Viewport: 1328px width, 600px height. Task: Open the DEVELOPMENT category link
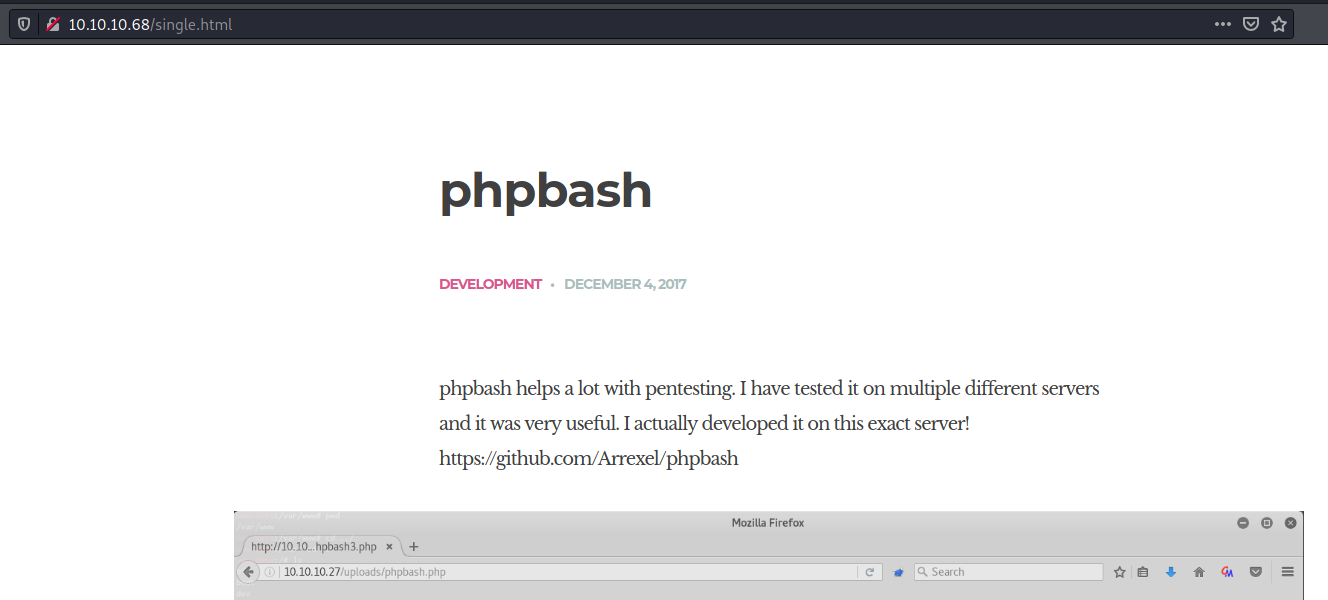490,284
